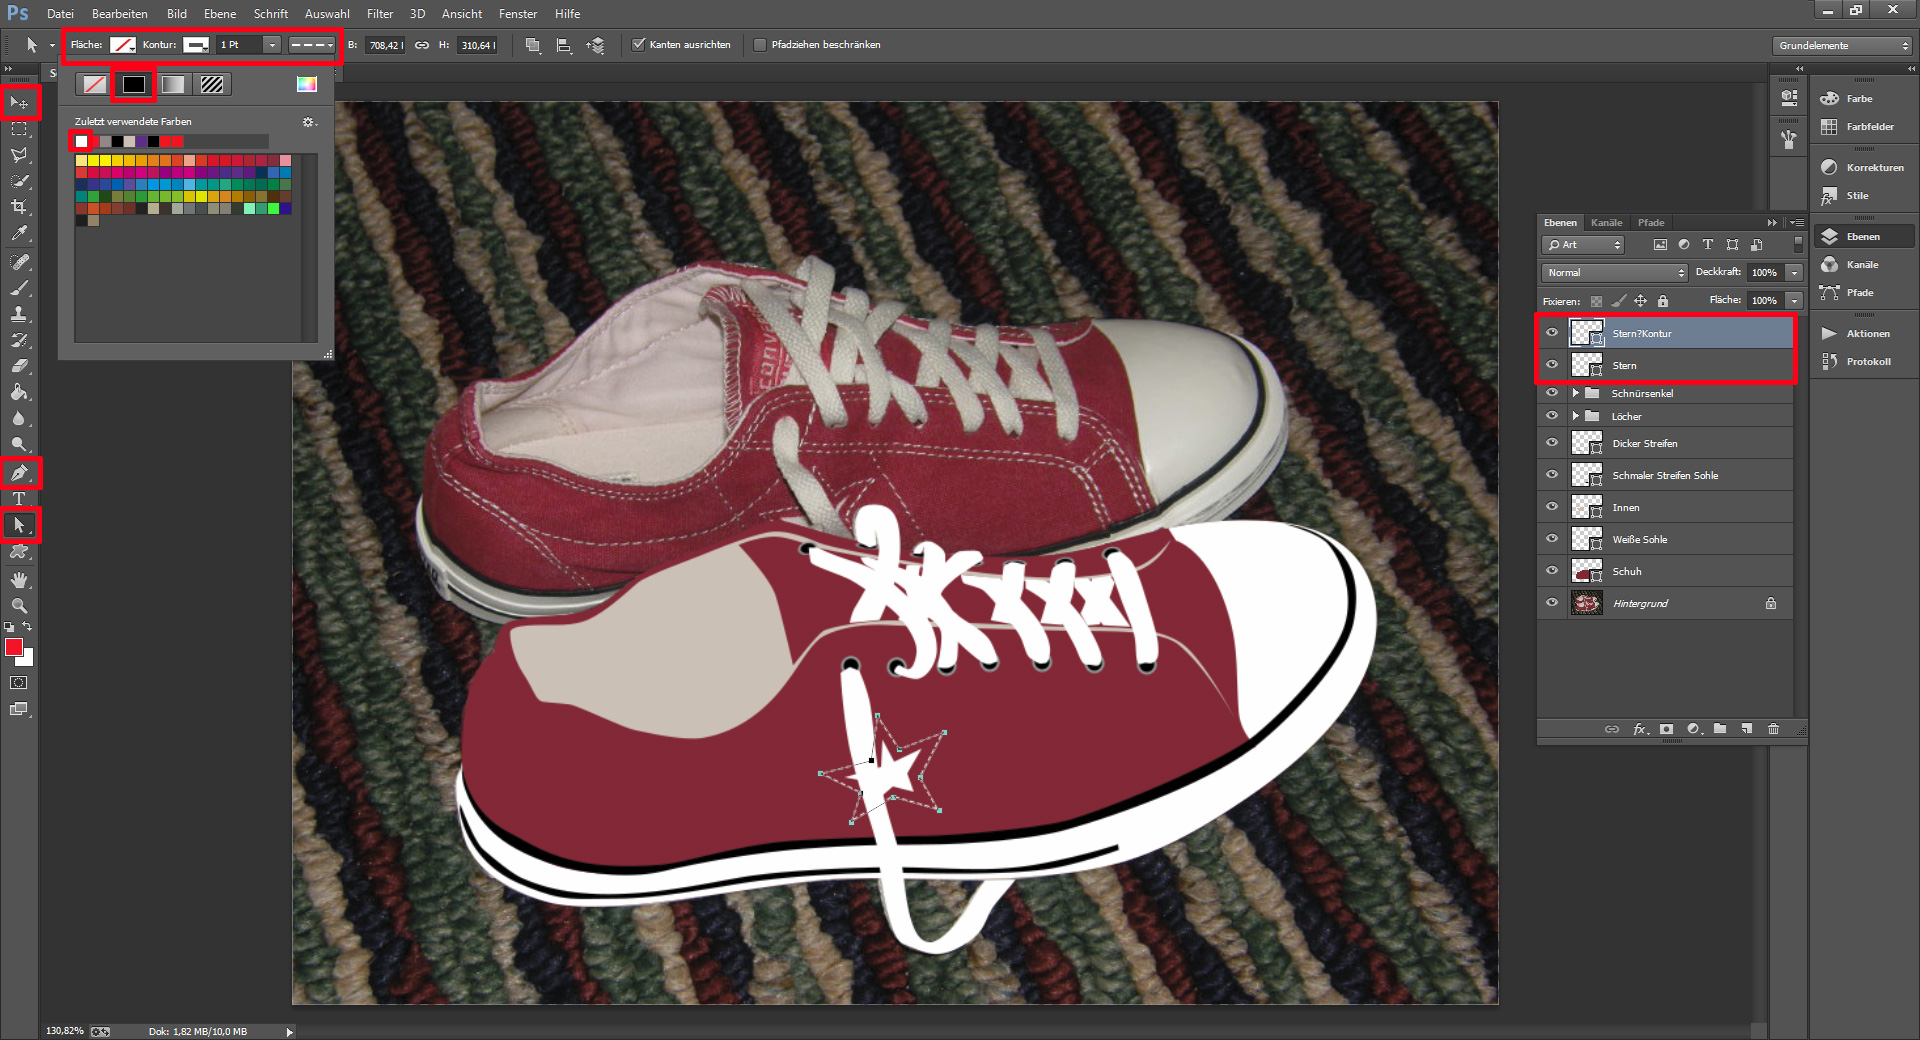Select the Hand tool
This screenshot has width=1920, height=1040.
point(19,580)
